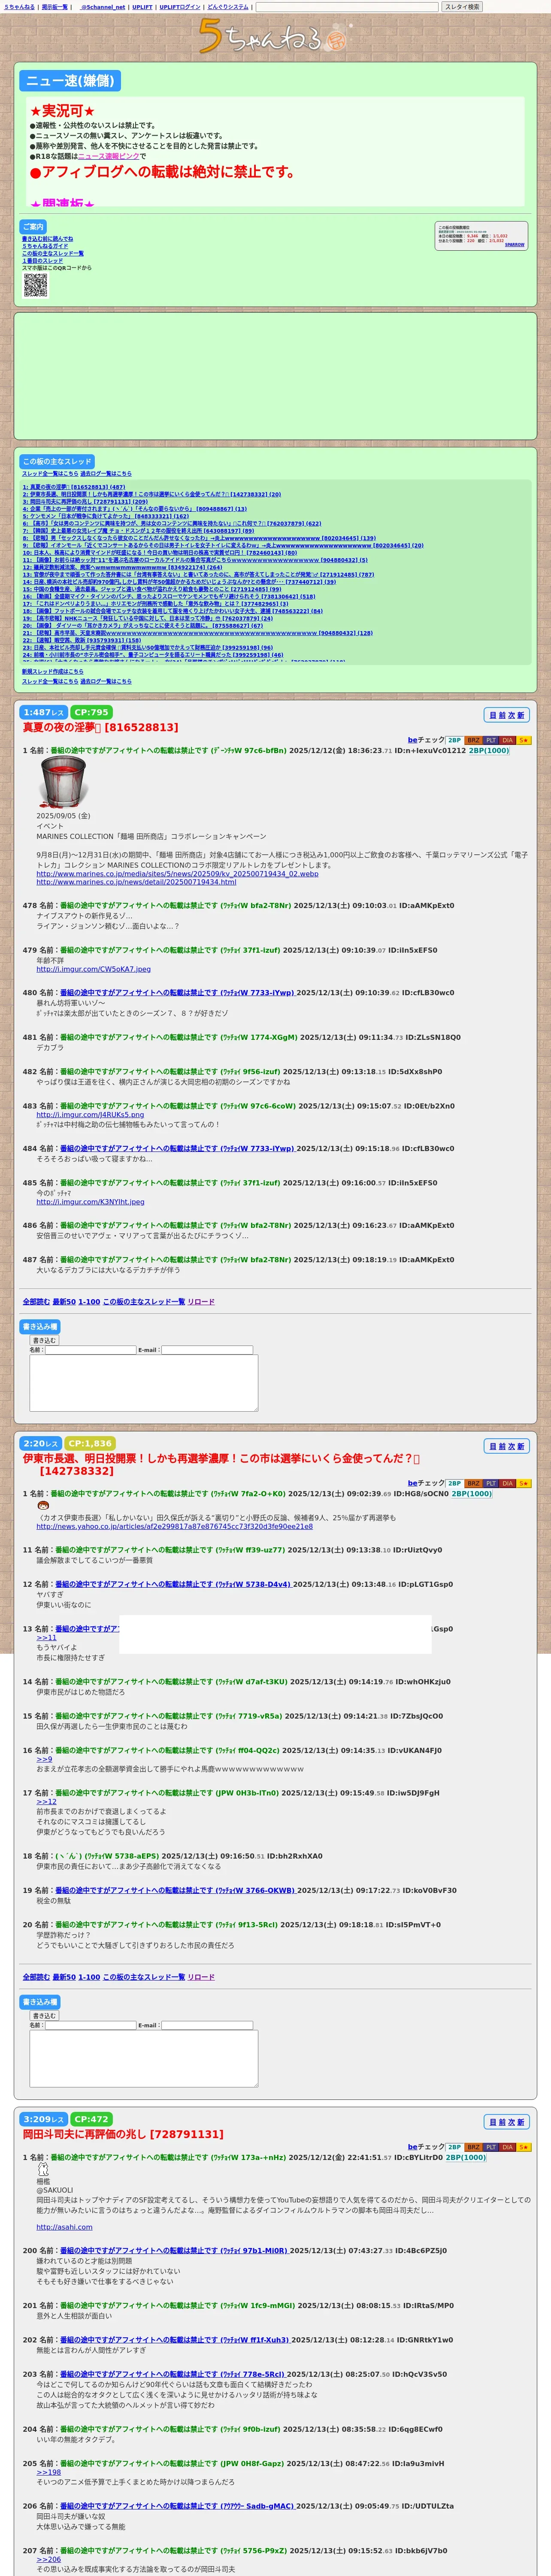Click the small avatar icon in 伊東市長選 thread

click(43, 1505)
